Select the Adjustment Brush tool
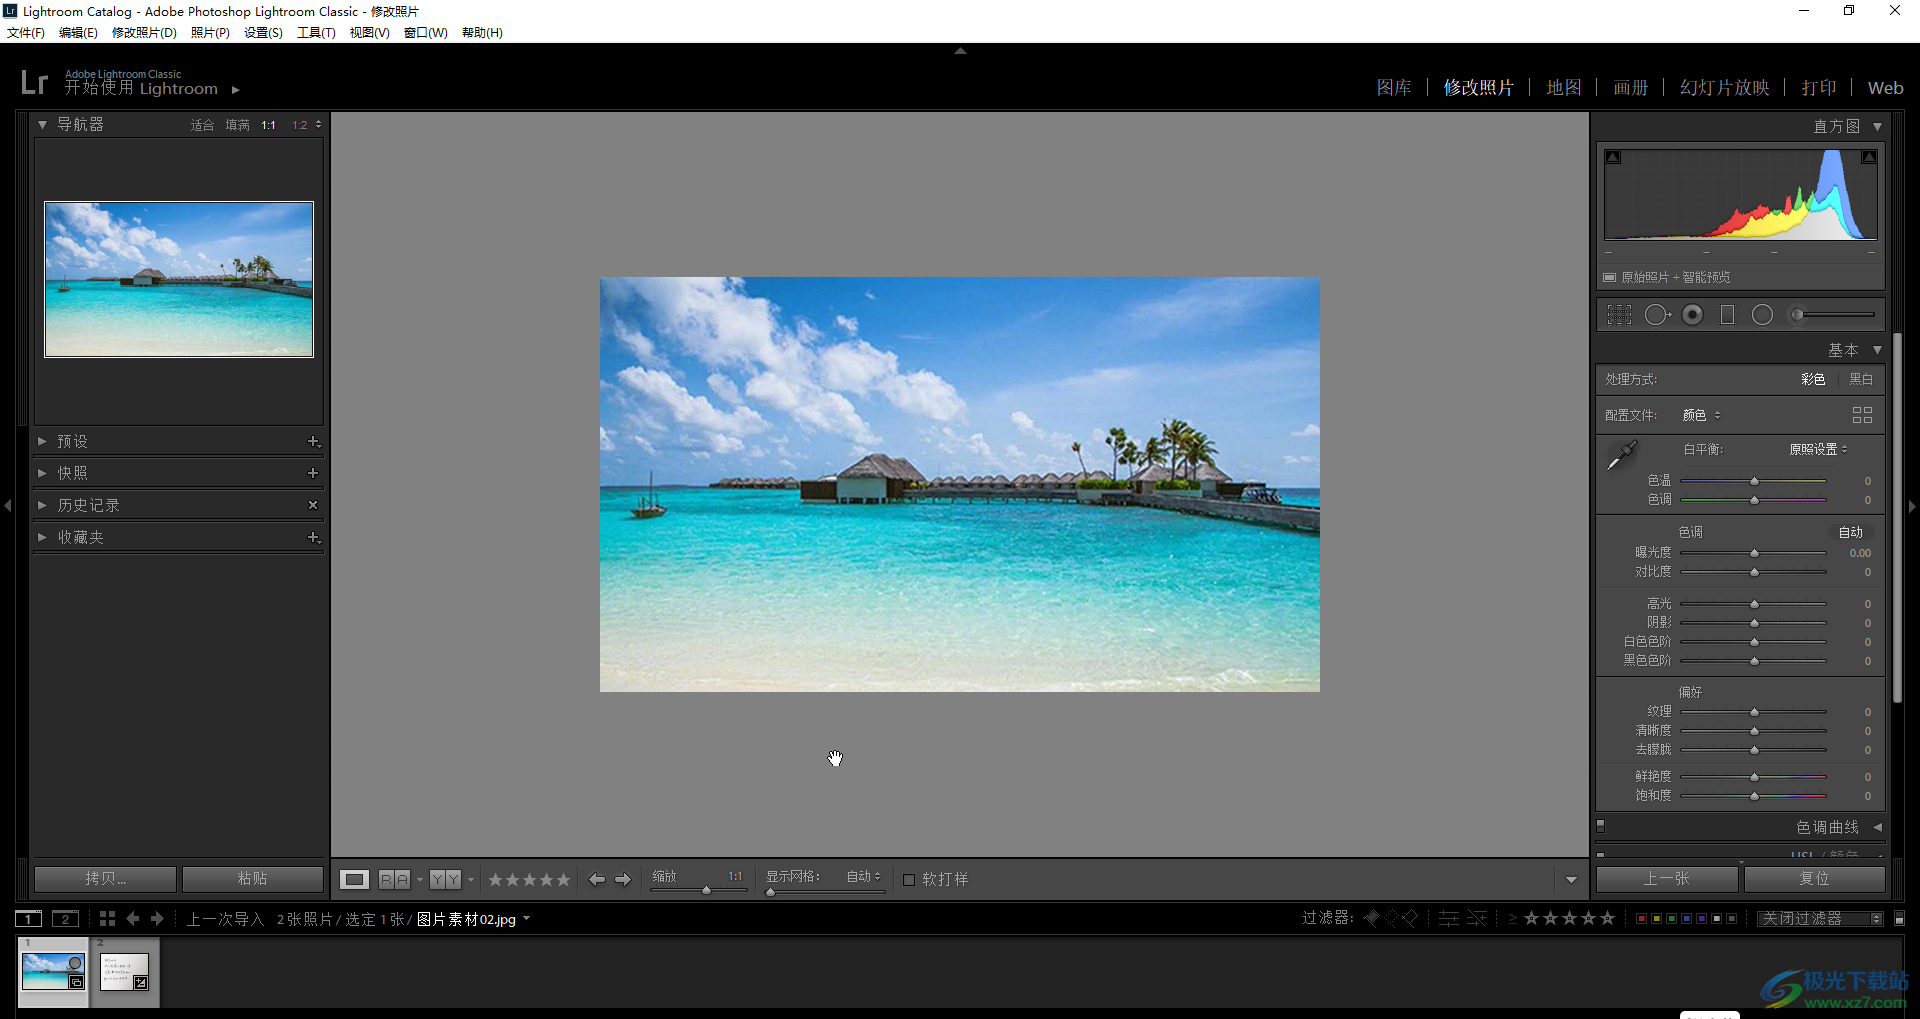The height and width of the screenshot is (1019, 1920). point(1832,315)
